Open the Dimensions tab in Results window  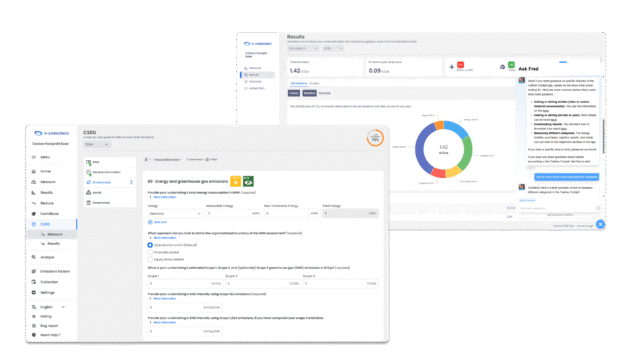tap(299, 84)
